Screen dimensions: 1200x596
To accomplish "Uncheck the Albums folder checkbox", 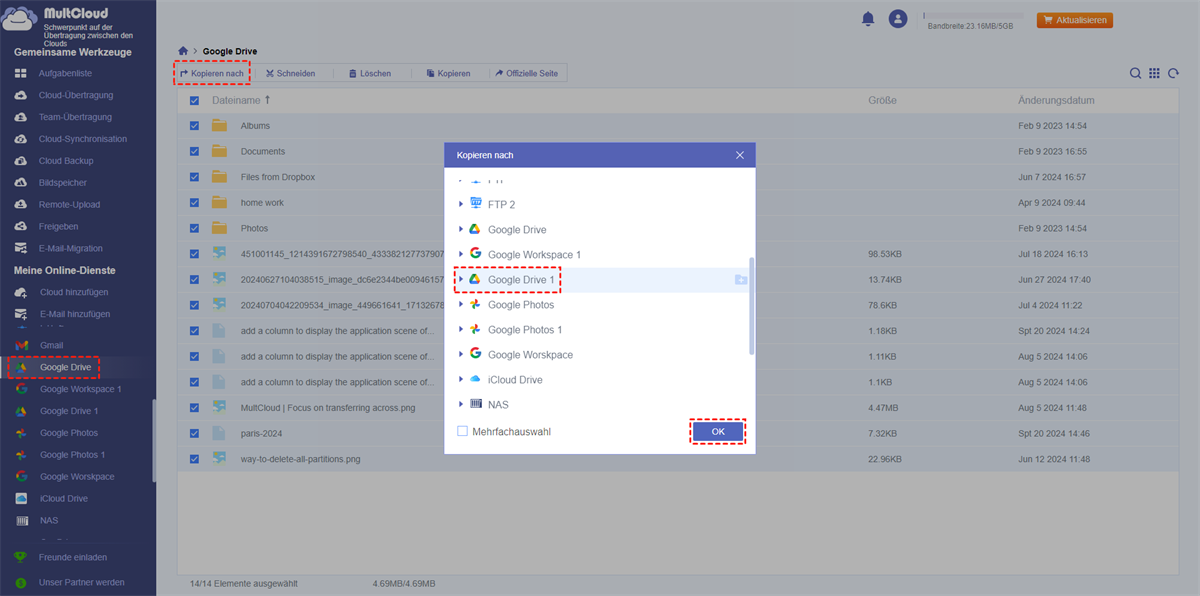I will click(194, 126).
